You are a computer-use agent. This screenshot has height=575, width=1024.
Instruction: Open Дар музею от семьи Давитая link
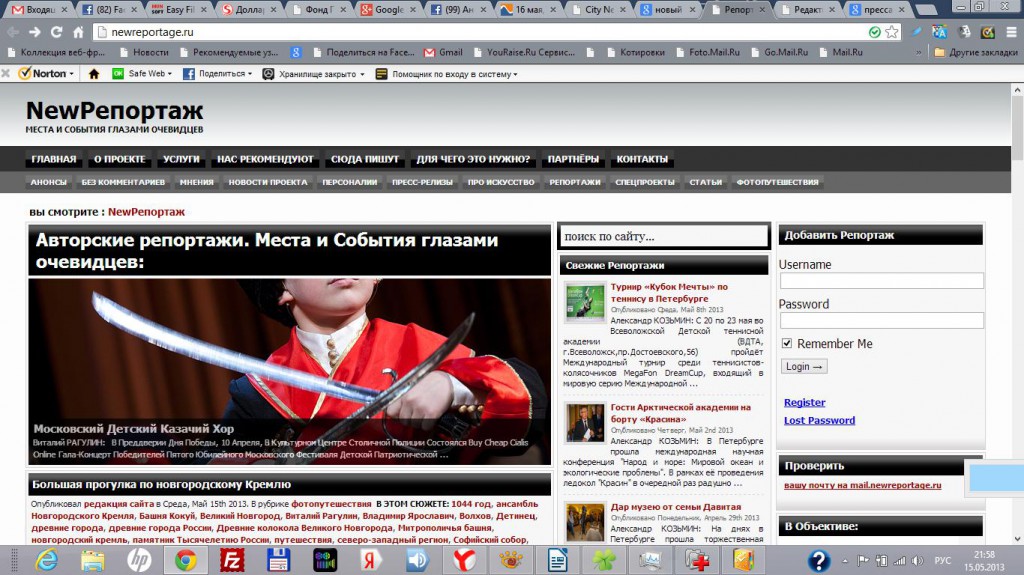(x=676, y=506)
